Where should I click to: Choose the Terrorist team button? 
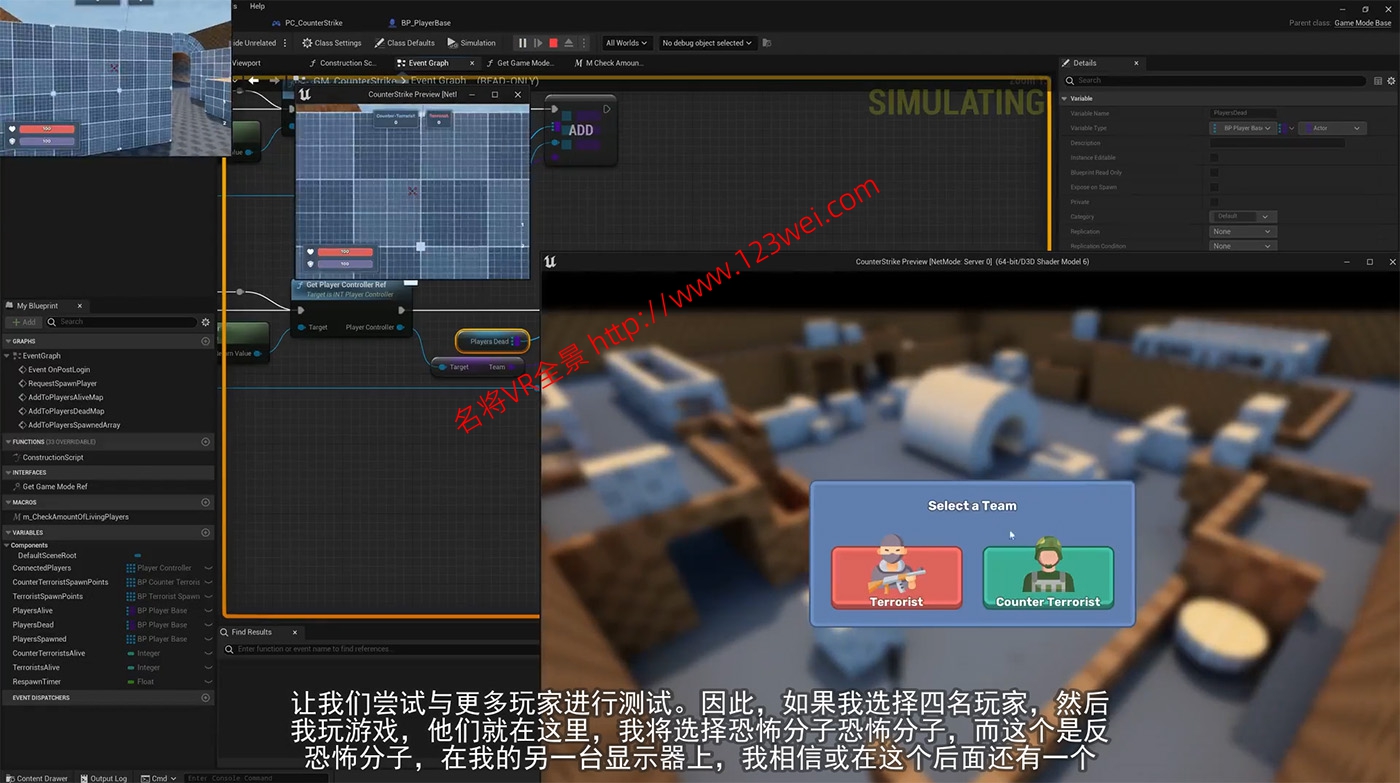[896, 576]
